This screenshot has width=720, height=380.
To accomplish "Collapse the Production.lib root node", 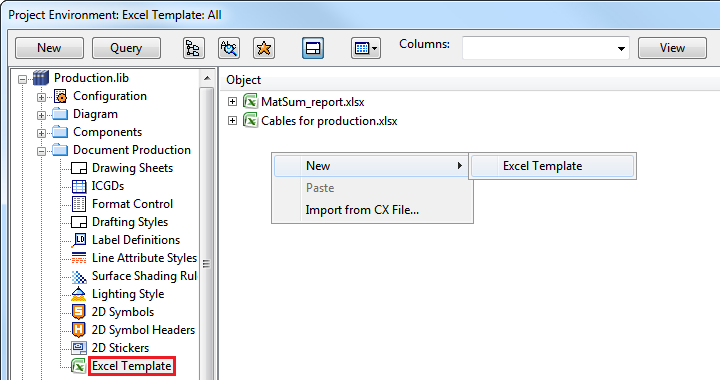I will pos(22,79).
